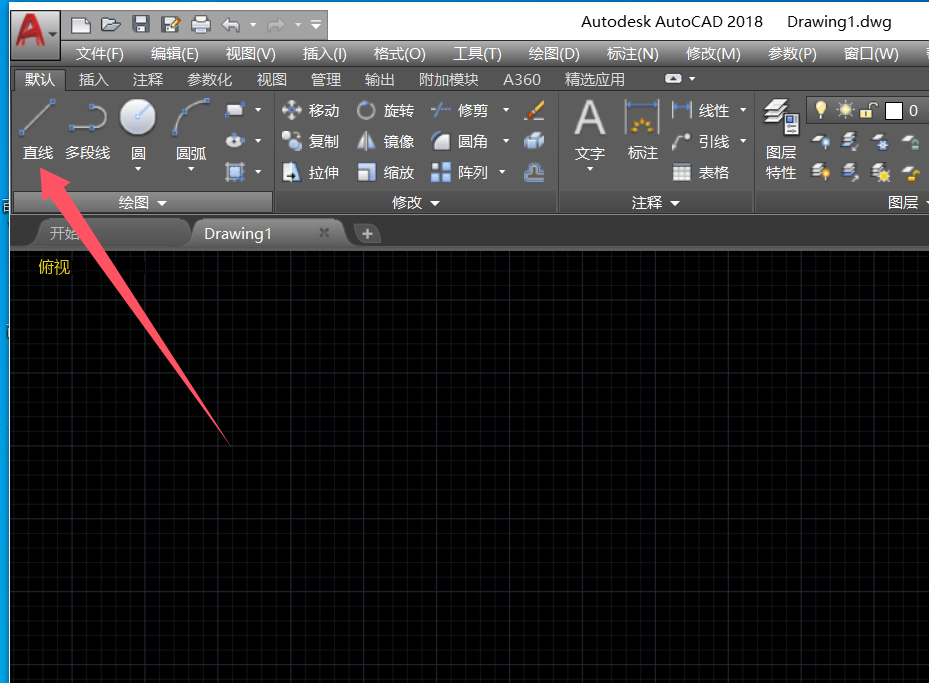Switch to the Insert (插入) ribbon tab

click(x=94, y=79)
